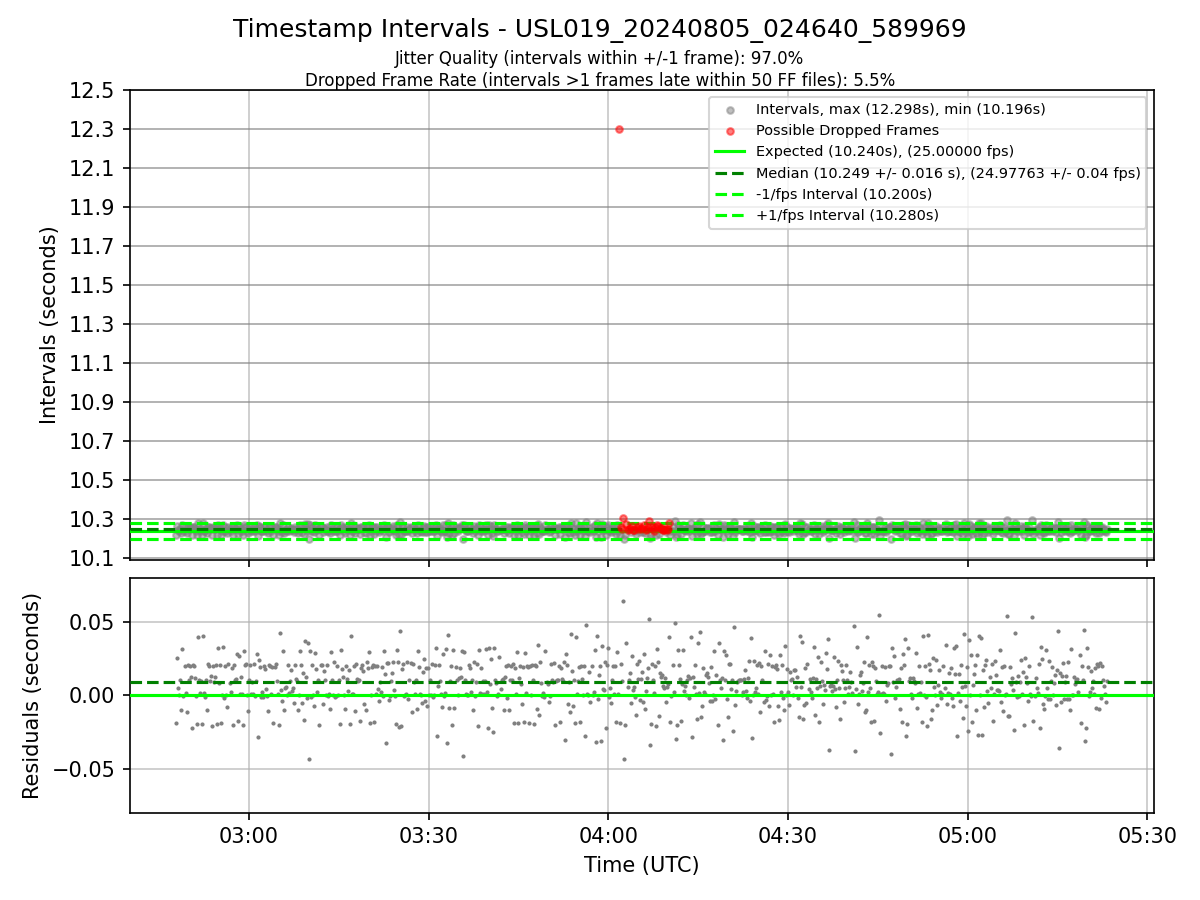1200x900 pixels.
Task: Click the '12.3' y-axis tick label
Action: click(x=92, y=130)
